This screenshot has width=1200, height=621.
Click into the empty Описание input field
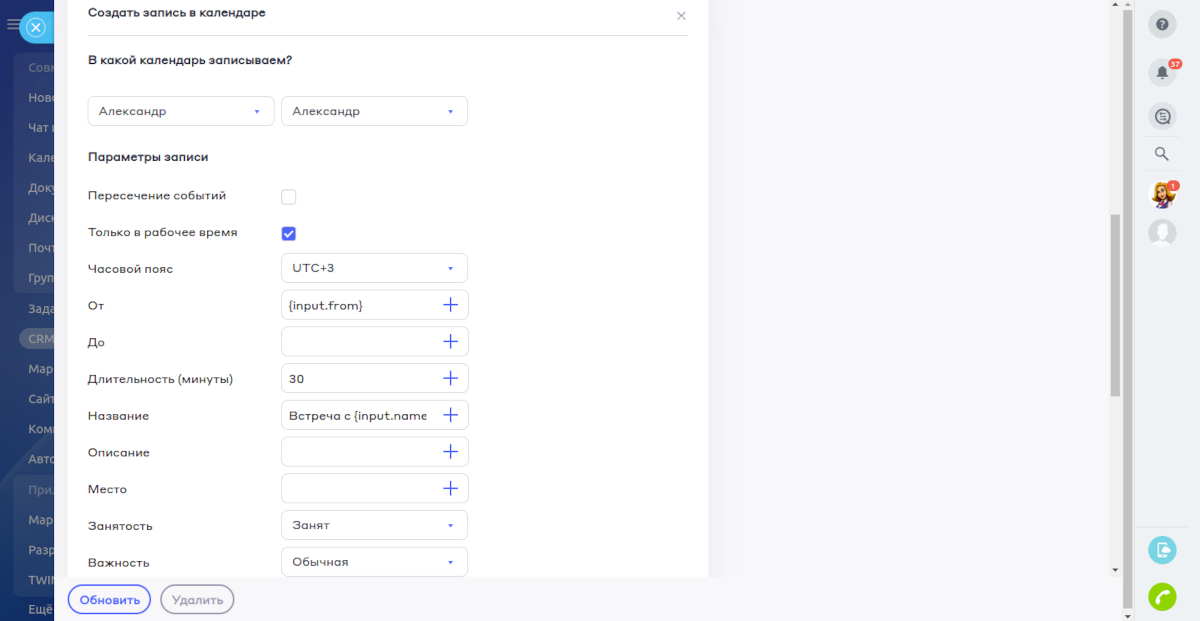(358, 452)
